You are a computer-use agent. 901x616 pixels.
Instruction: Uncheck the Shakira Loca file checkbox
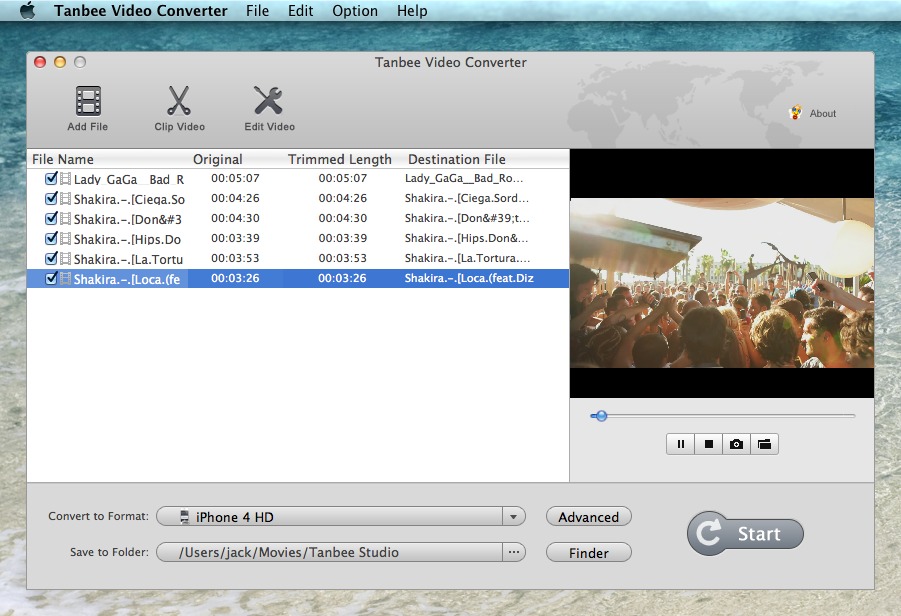pyautogui.click(x=51, y=278)
